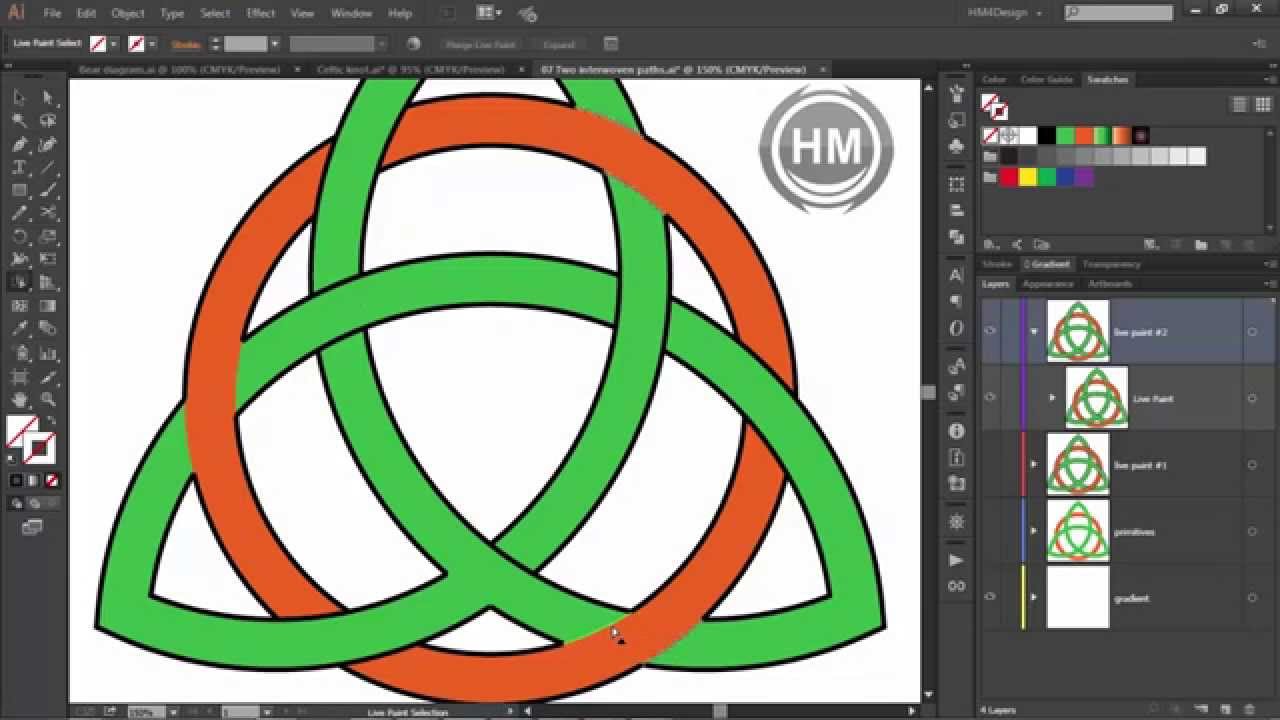This screenshot has width=1280, height=720.
Task: Select the purple swatch in color group
Action: [1085, 177]
